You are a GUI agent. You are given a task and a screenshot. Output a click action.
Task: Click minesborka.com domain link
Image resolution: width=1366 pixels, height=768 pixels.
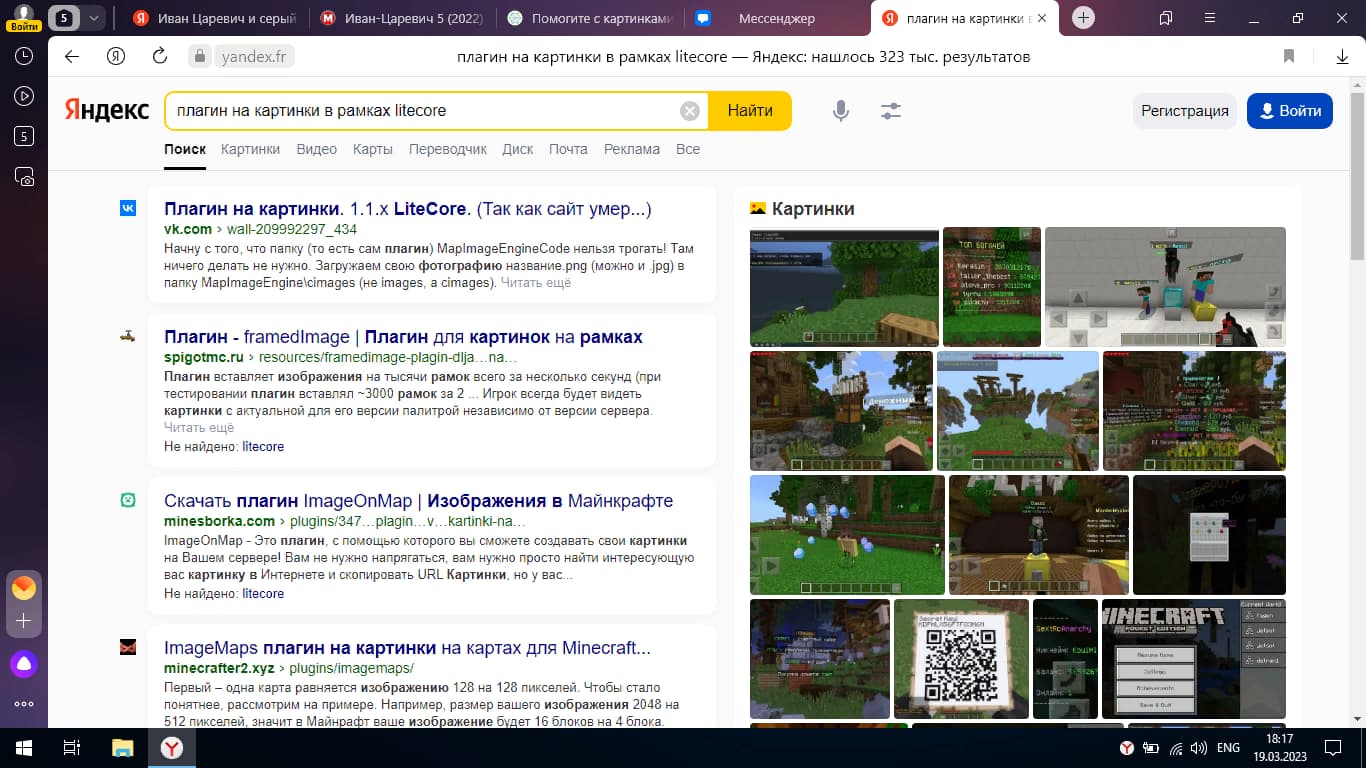click(219, 521)
